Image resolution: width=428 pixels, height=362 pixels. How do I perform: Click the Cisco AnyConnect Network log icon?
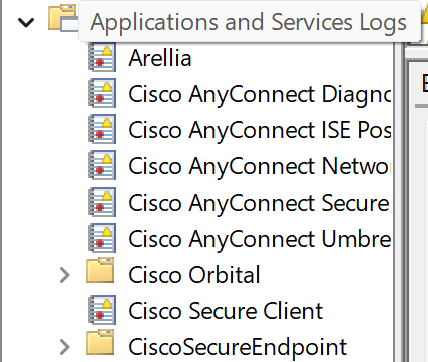102,165
